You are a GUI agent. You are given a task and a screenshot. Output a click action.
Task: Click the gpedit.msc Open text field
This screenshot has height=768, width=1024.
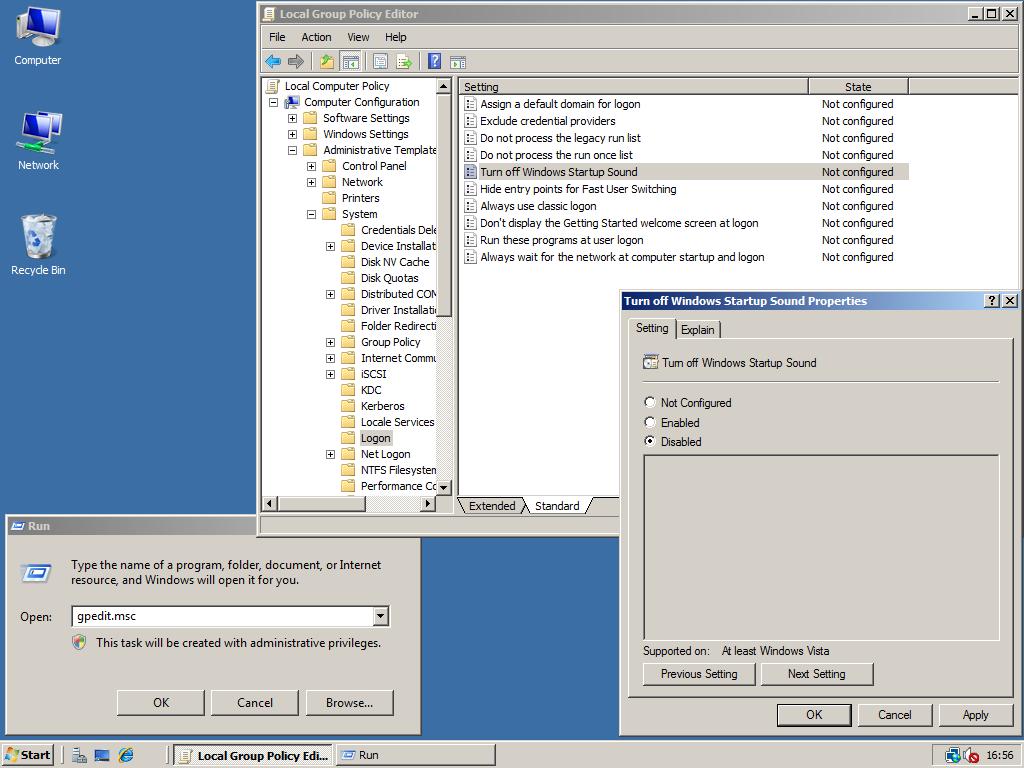click(223, 616)
